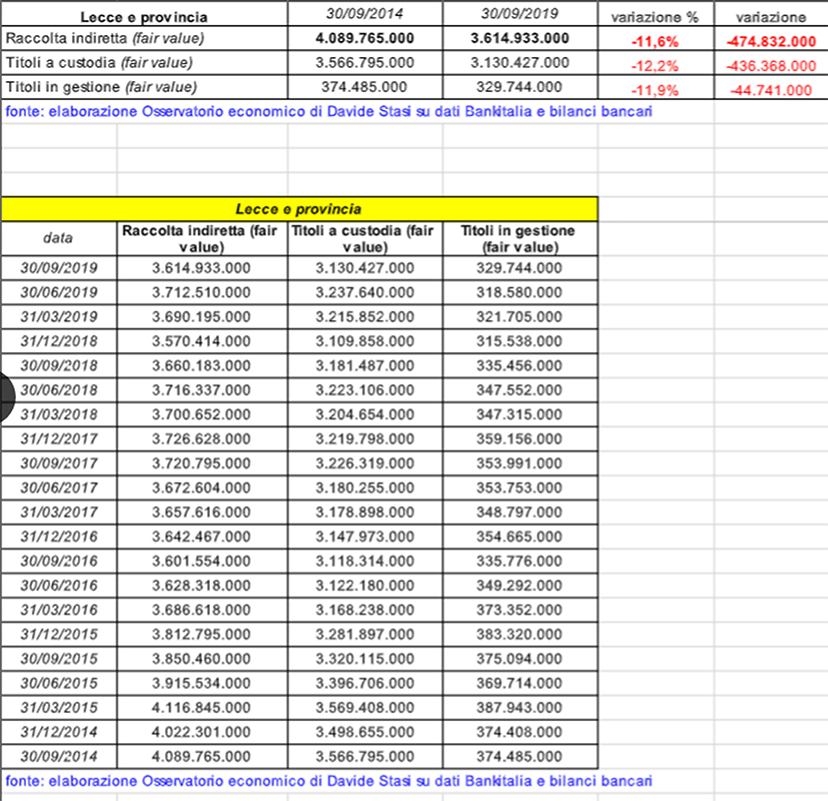This screenshot has width=828, height=801.
Task: Click the value 387.943.000
Action: click(520, 707)
